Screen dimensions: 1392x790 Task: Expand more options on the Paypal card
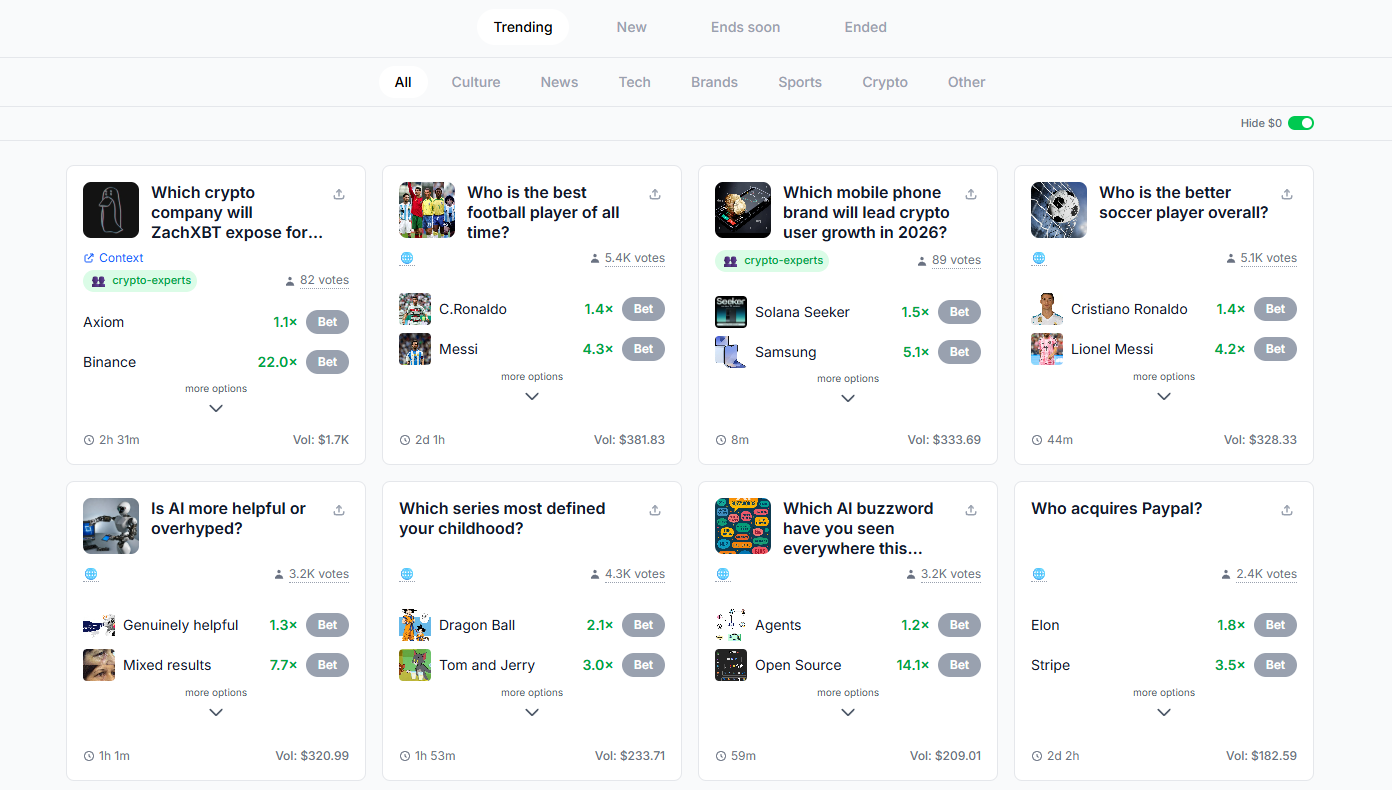pyautogui.click(x=1163, y=702)
